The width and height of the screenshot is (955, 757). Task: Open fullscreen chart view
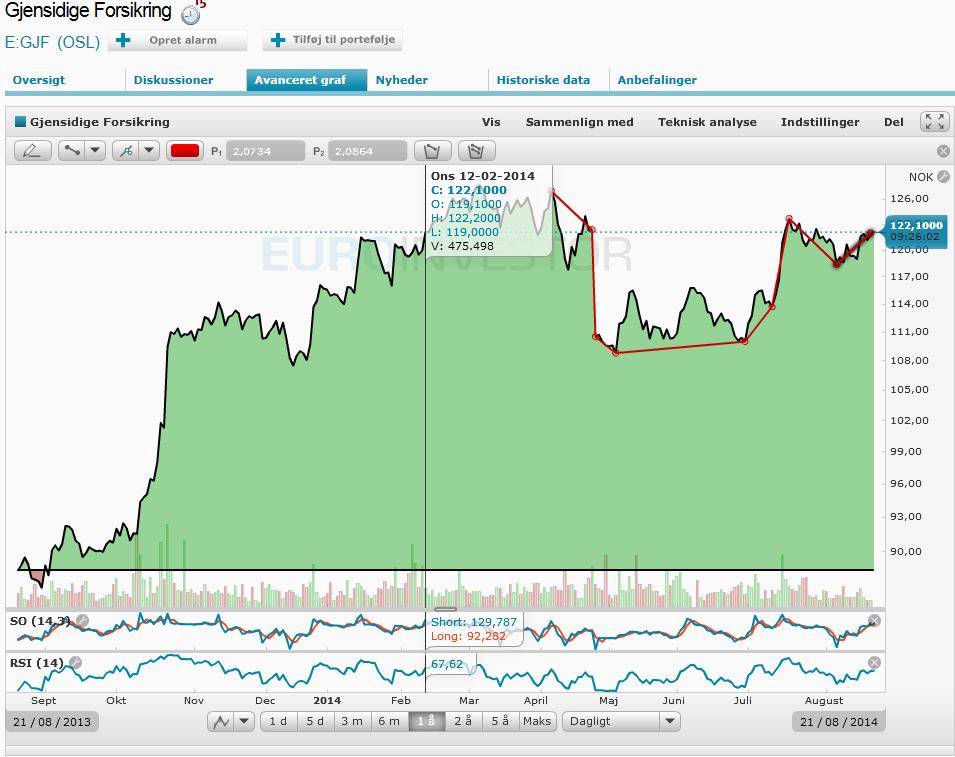coord(935,122)
